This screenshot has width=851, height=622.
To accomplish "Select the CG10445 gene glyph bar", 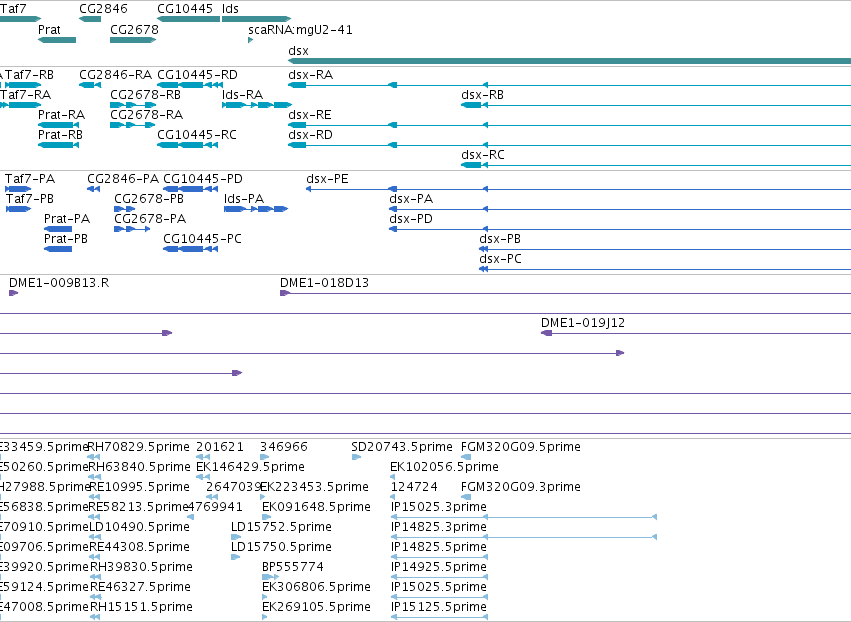I will 188,19.
